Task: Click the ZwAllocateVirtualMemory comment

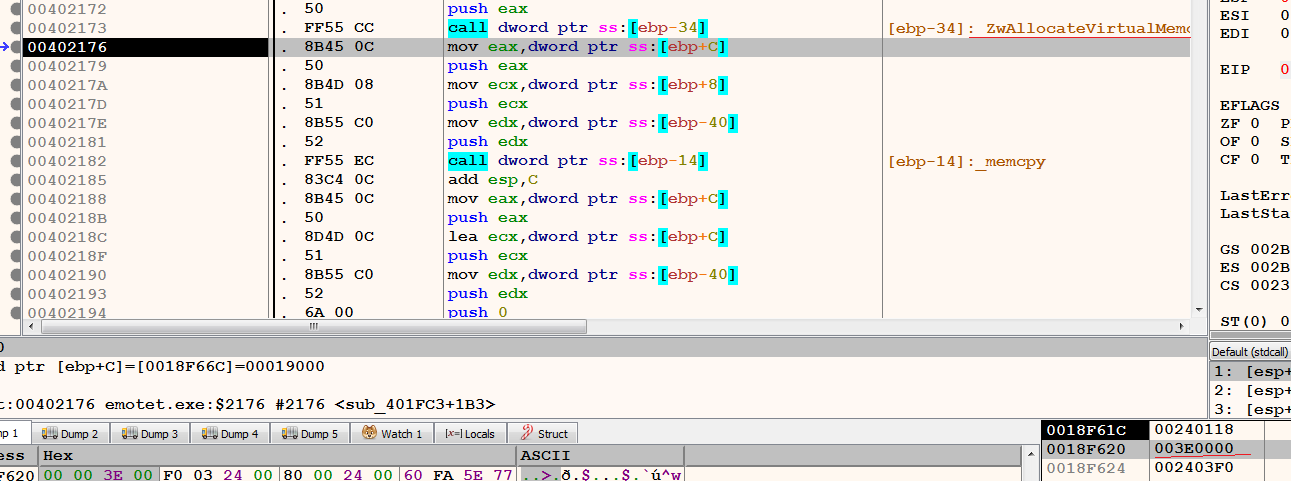Action: [1039, 28]
